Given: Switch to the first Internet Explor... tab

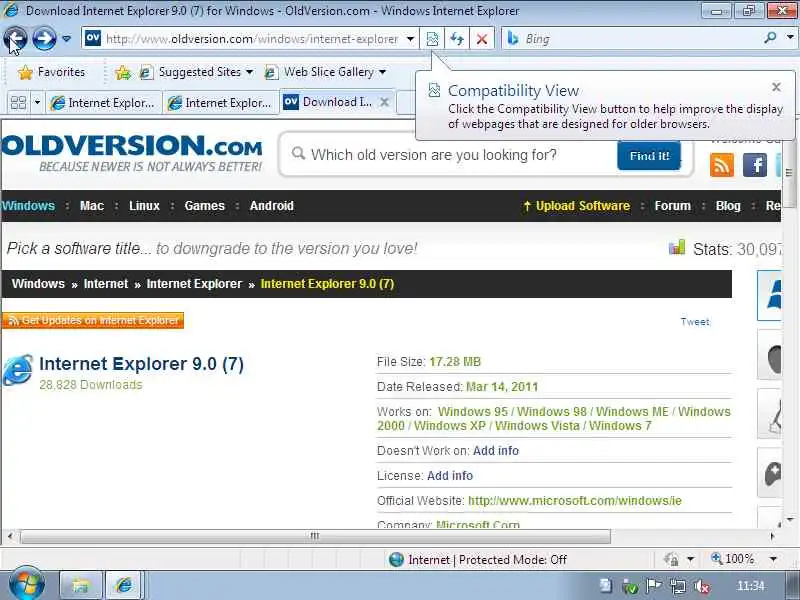Looking at the screenshot, I should click(x=104, y=103).
